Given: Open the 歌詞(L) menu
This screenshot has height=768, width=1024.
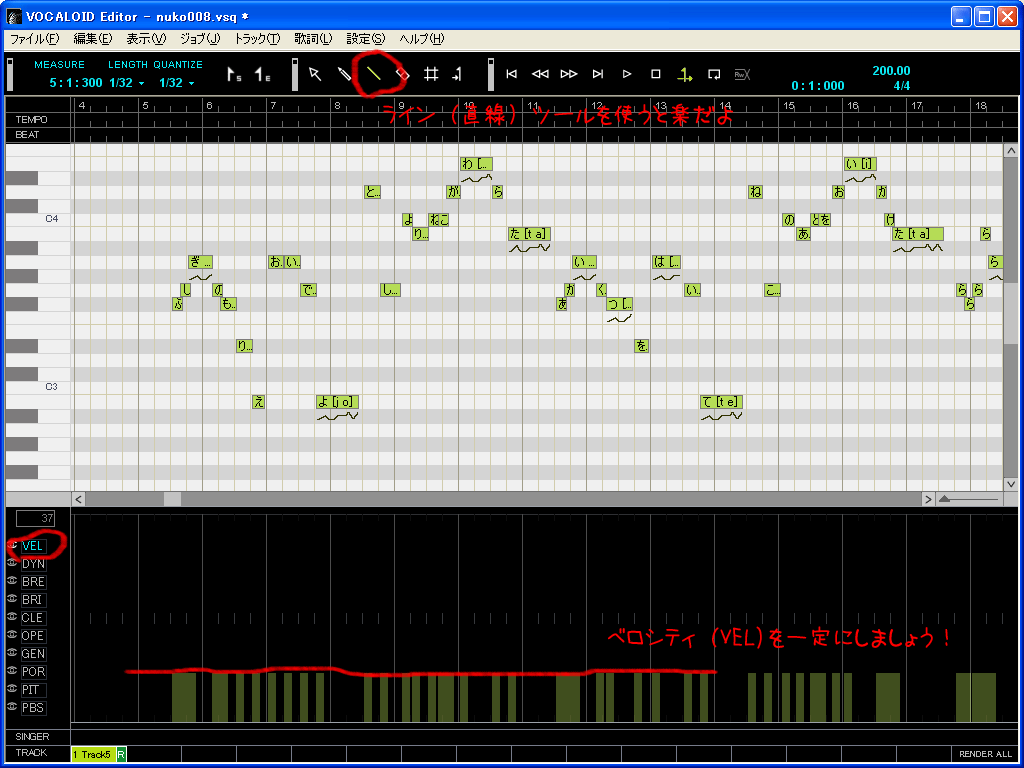Looking at the screenshot, I should pyautogui.click(x=313, y=39).
